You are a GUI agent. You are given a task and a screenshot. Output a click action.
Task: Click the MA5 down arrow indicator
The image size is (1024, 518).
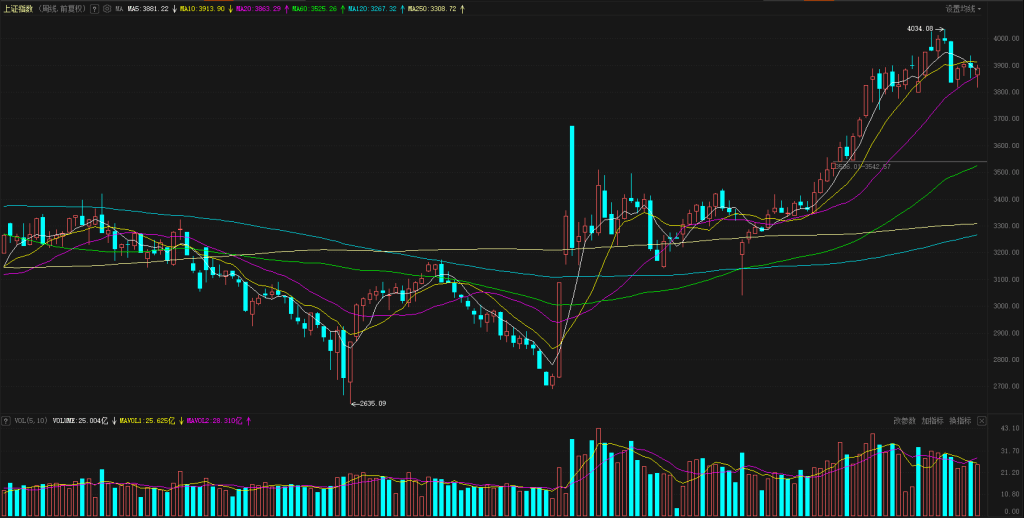coord(175,8)
